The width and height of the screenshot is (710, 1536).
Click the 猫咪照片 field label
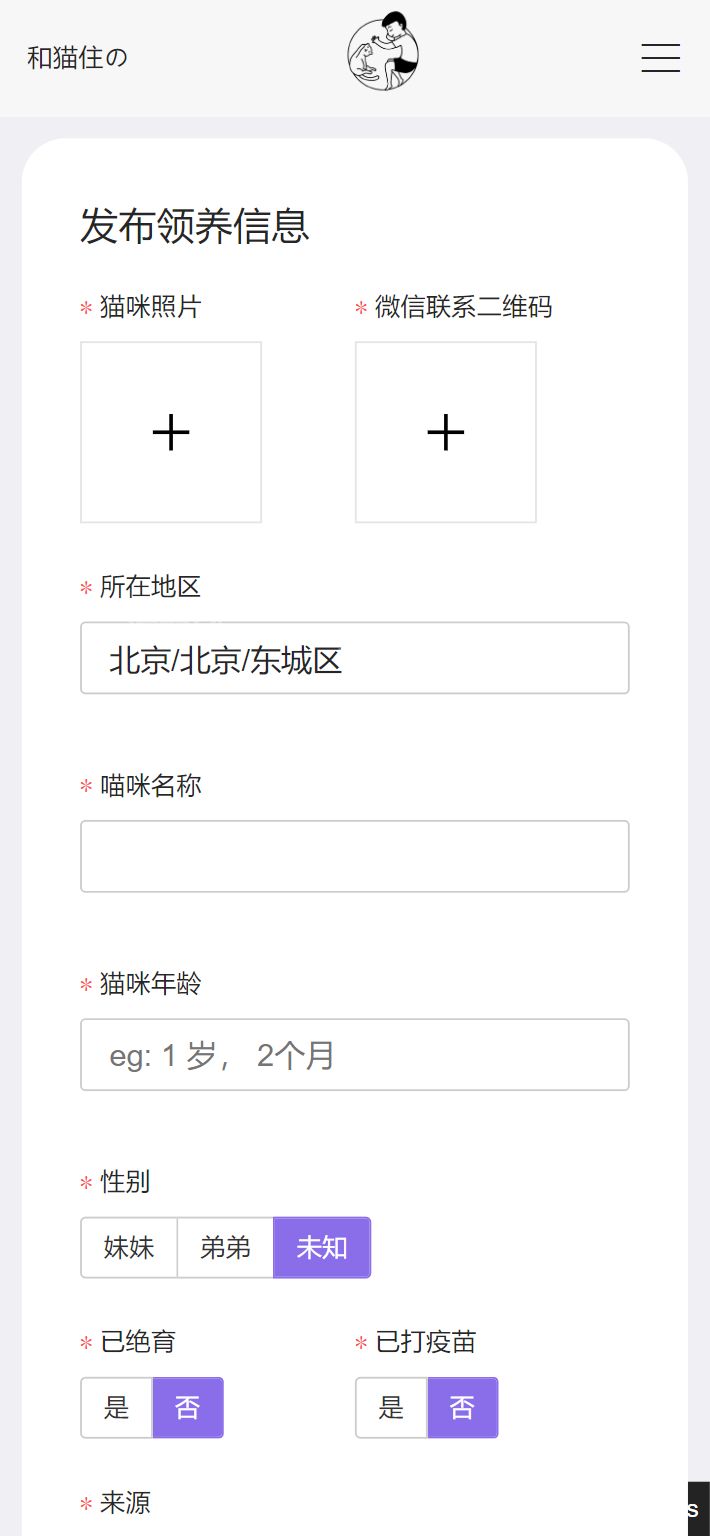point(150,307)
